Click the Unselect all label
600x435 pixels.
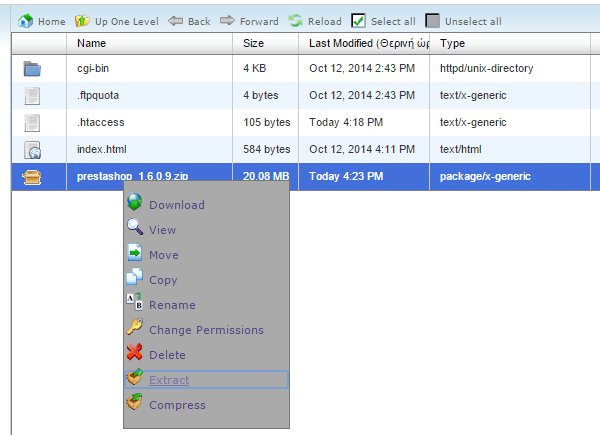473,21
